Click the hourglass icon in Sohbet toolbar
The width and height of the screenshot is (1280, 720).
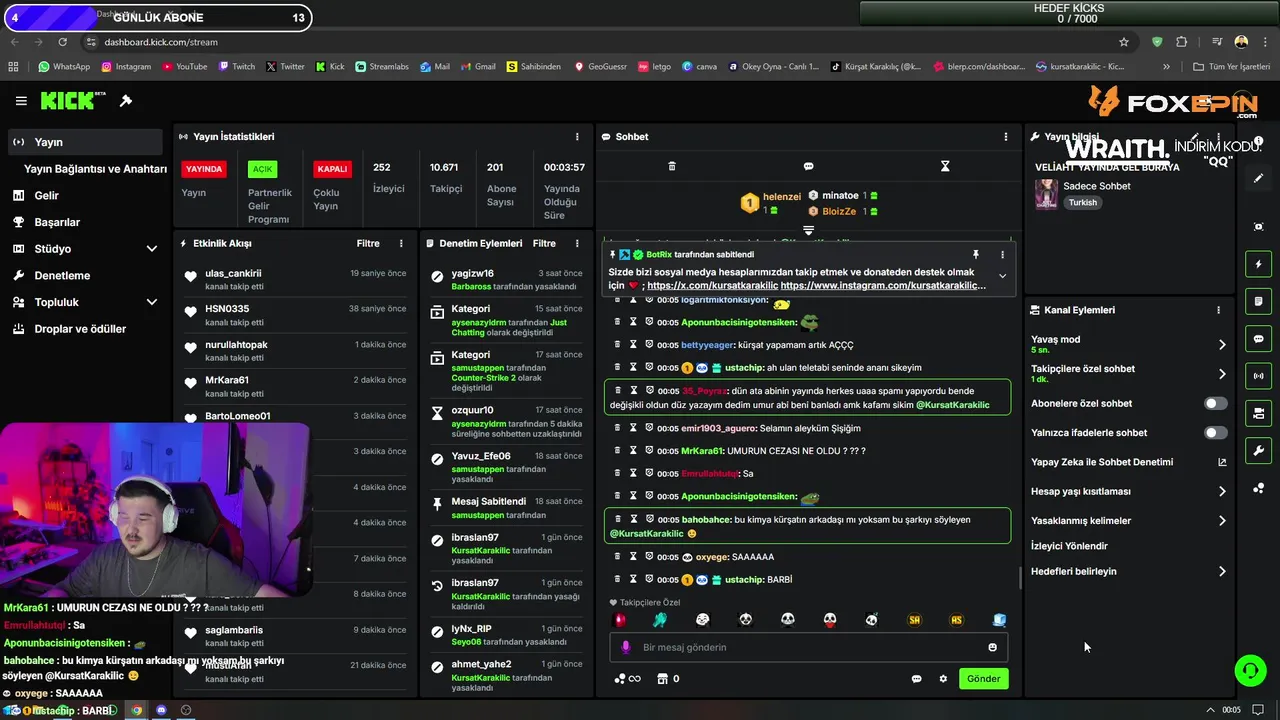tap(945, 166)
